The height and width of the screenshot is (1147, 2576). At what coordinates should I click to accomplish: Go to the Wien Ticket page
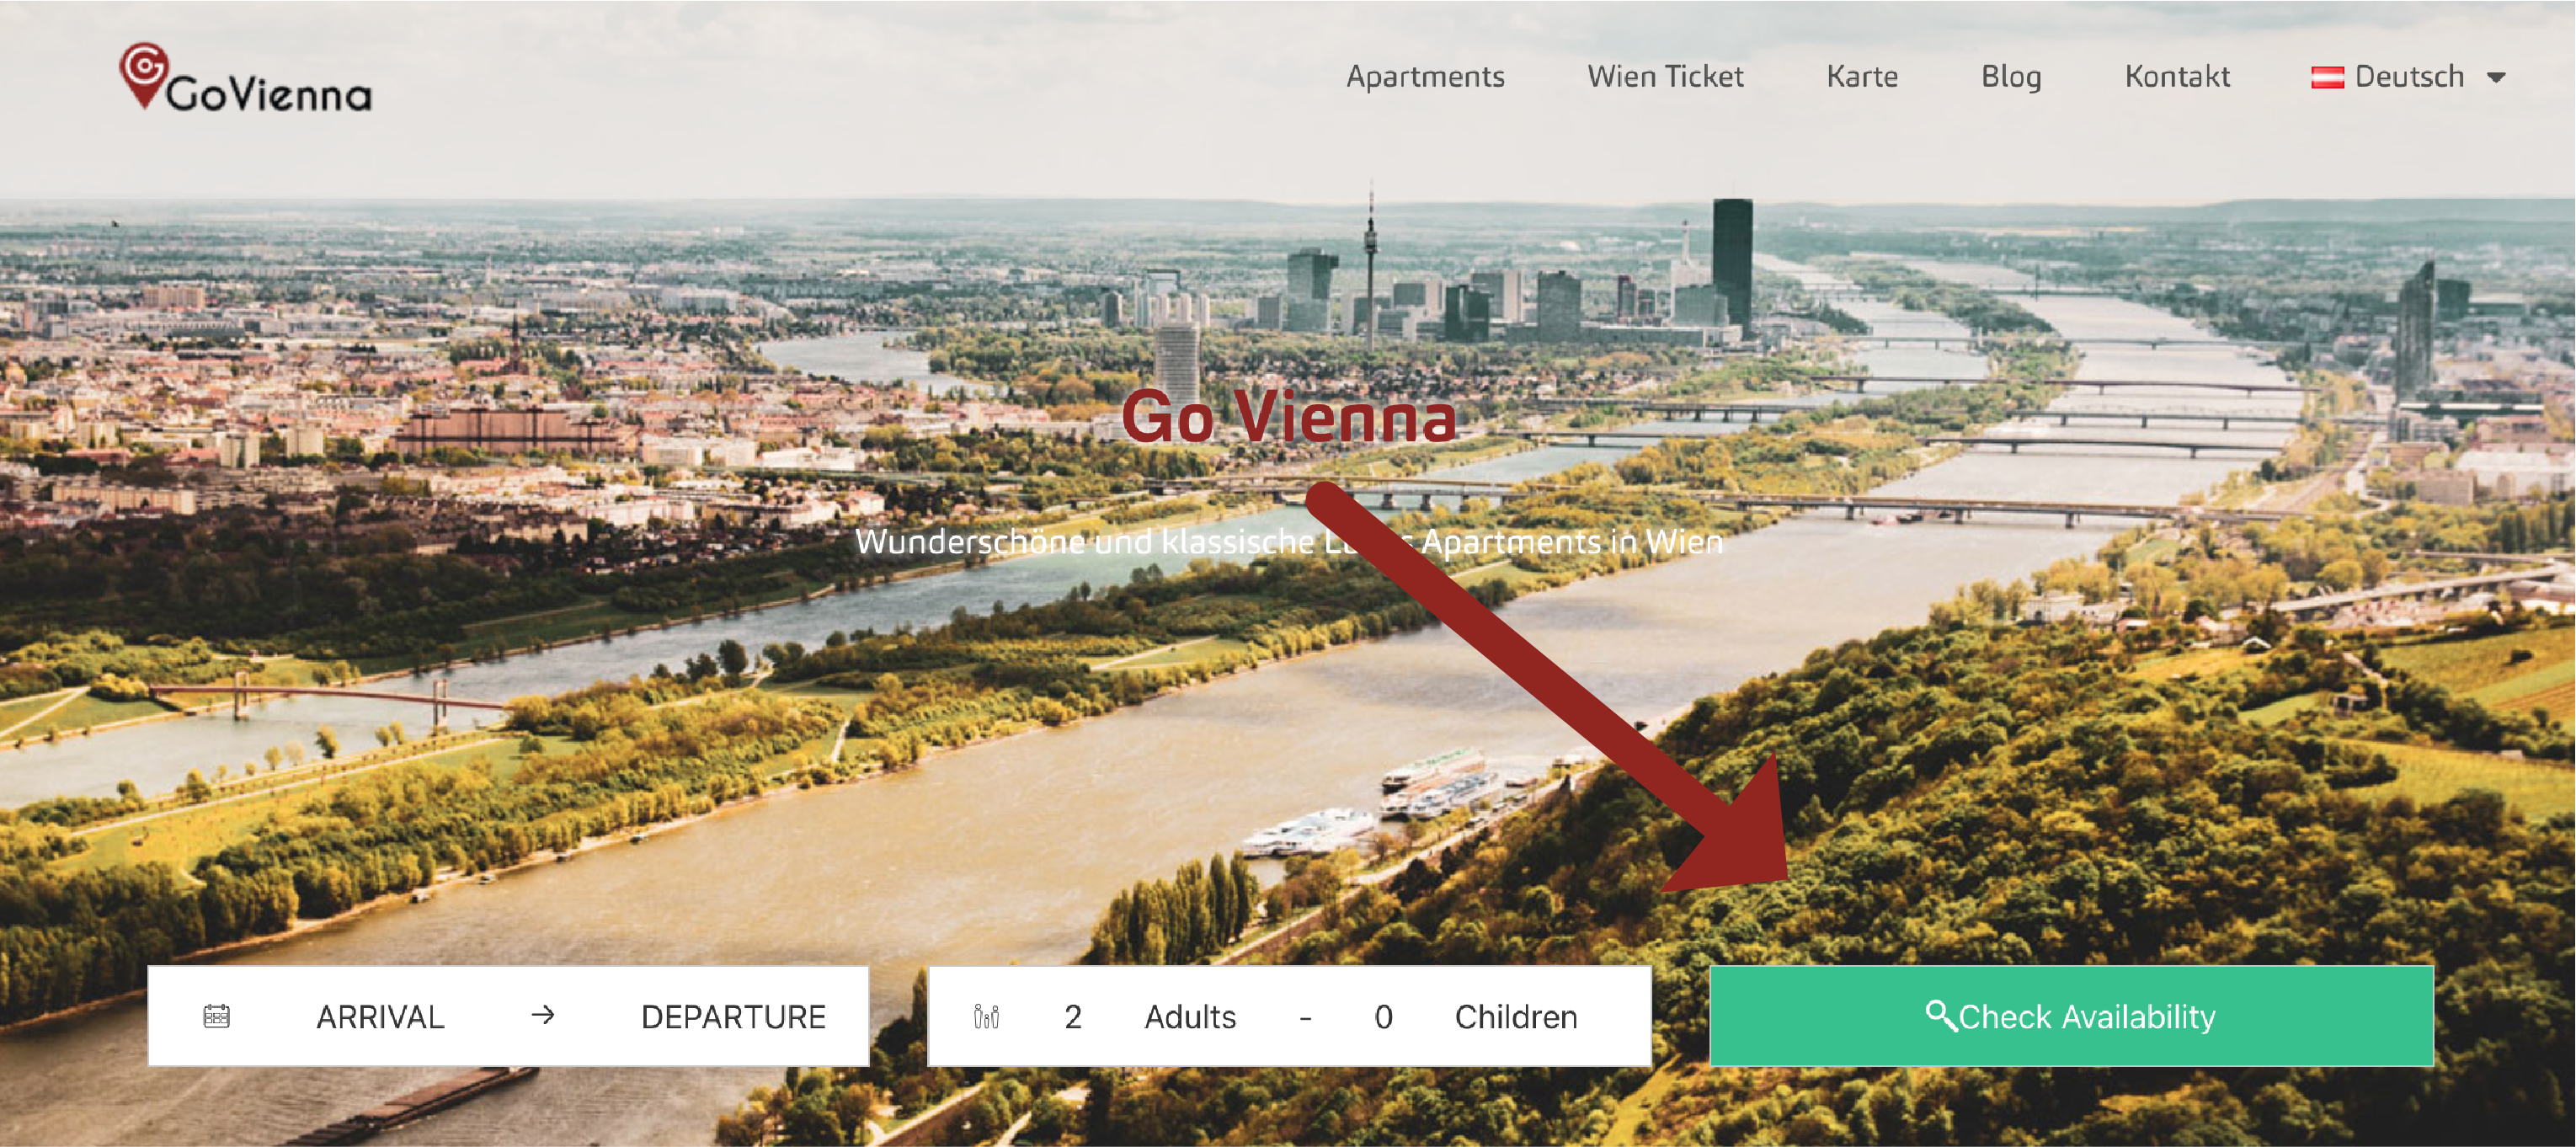tap(1665, 77)
